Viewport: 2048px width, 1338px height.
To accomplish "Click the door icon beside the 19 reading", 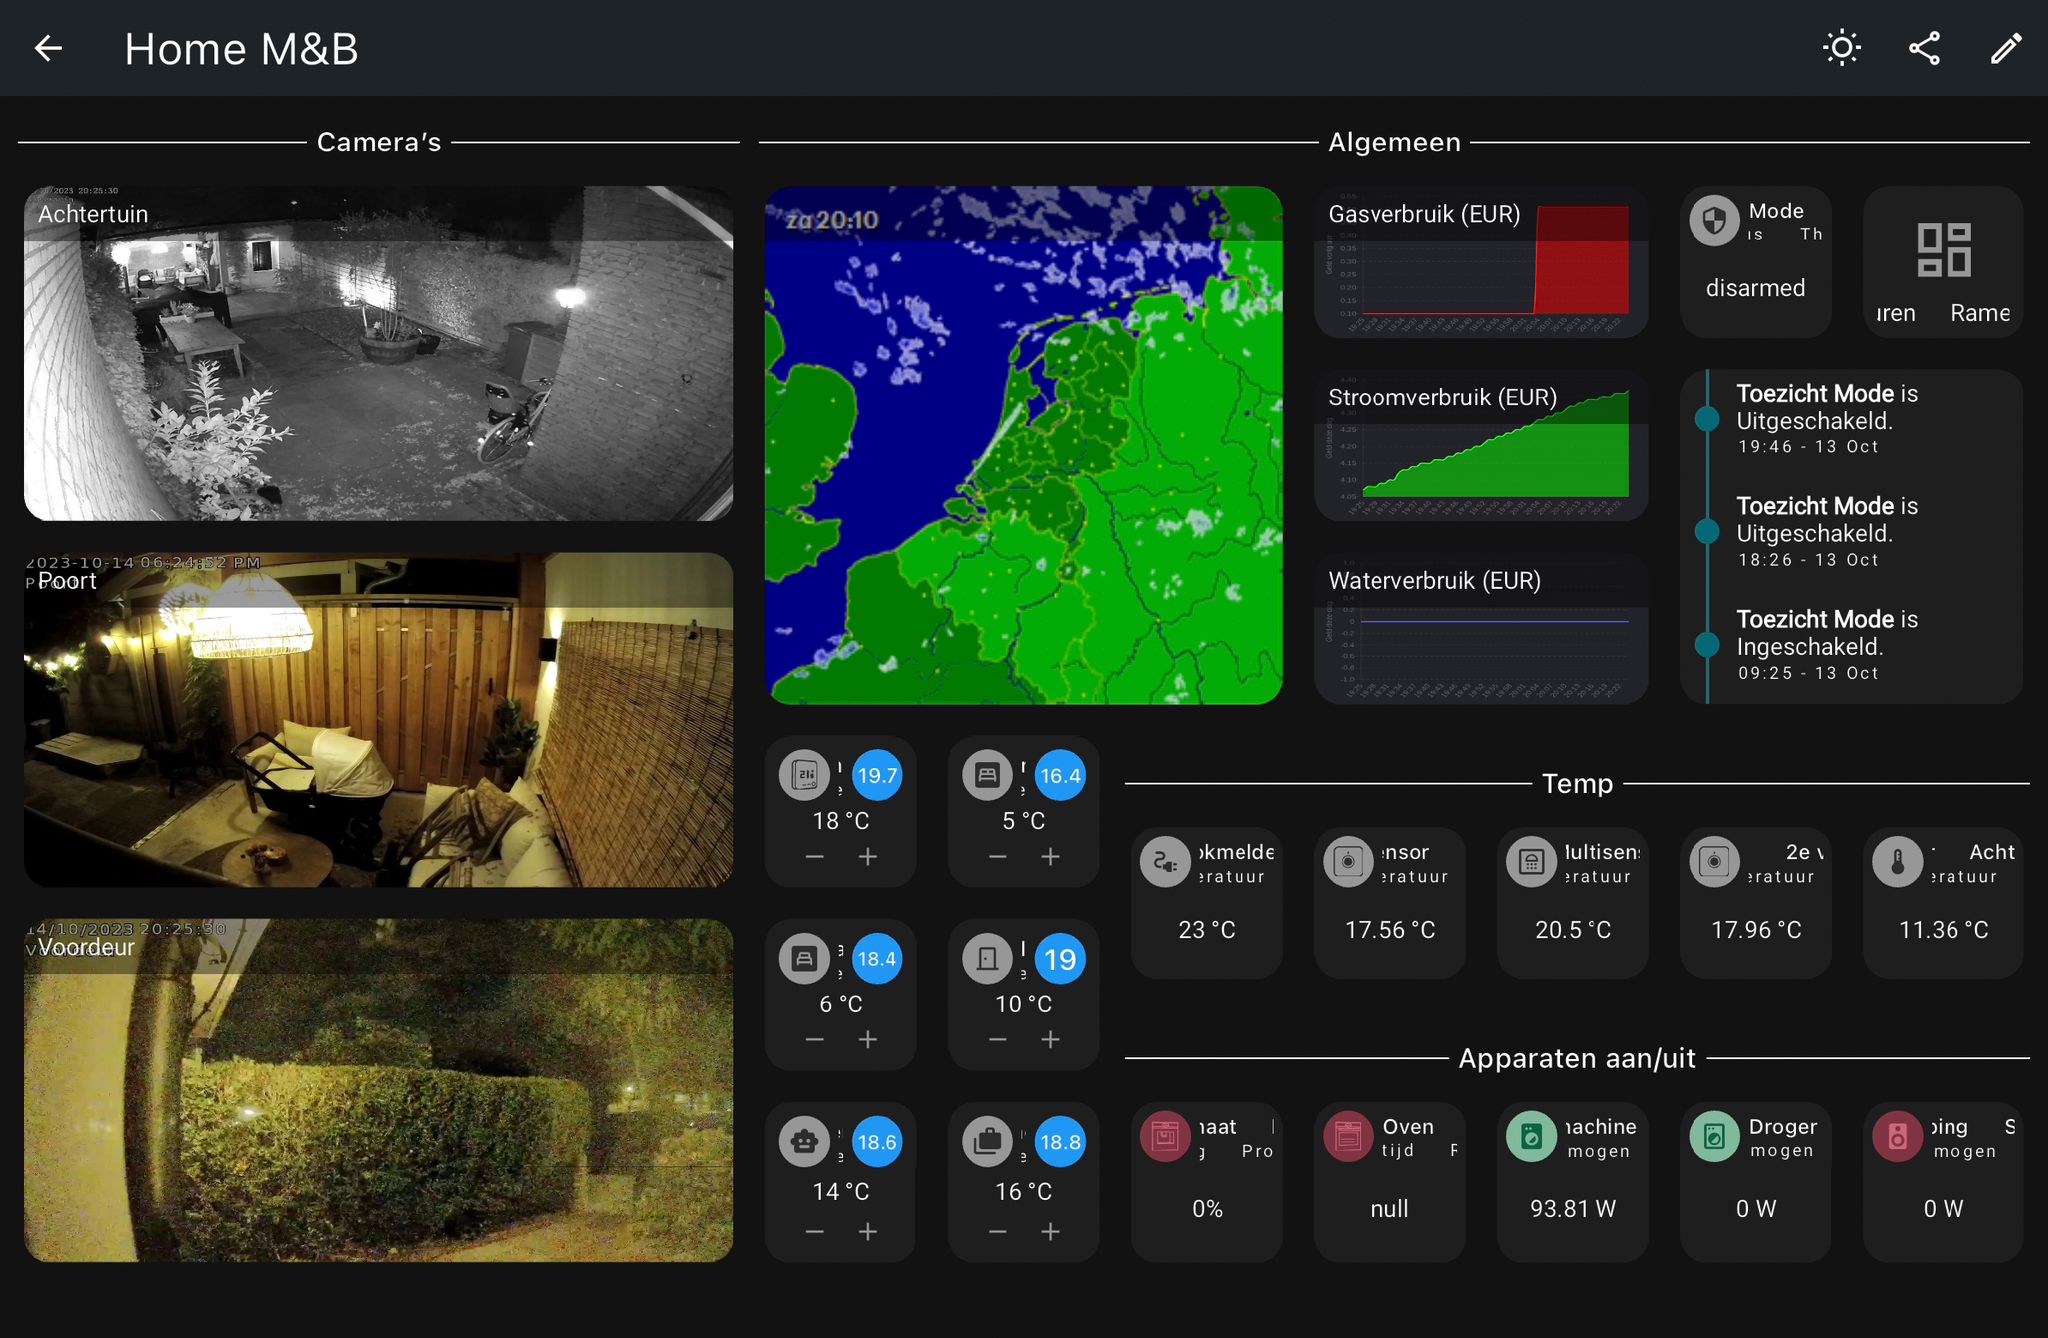I will click(988, 958).
